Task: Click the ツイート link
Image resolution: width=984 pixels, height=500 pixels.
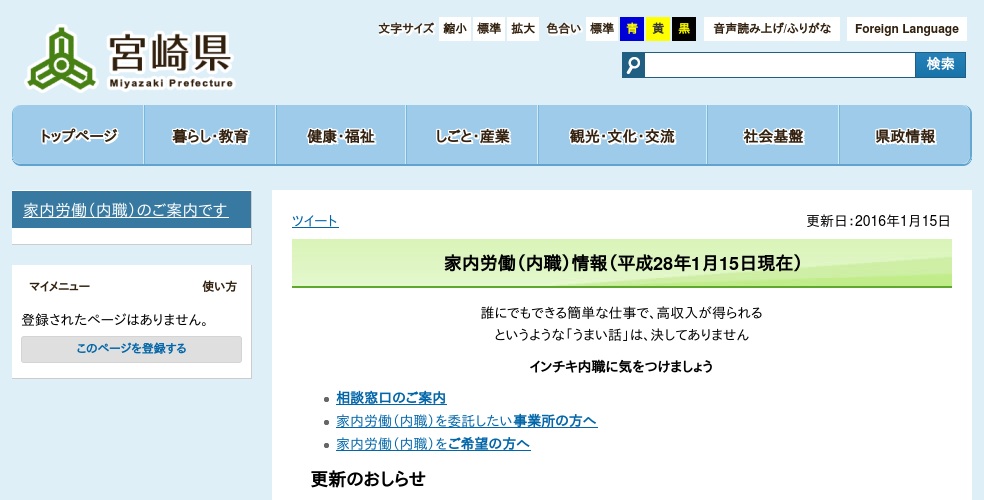Action: [315, 221]
